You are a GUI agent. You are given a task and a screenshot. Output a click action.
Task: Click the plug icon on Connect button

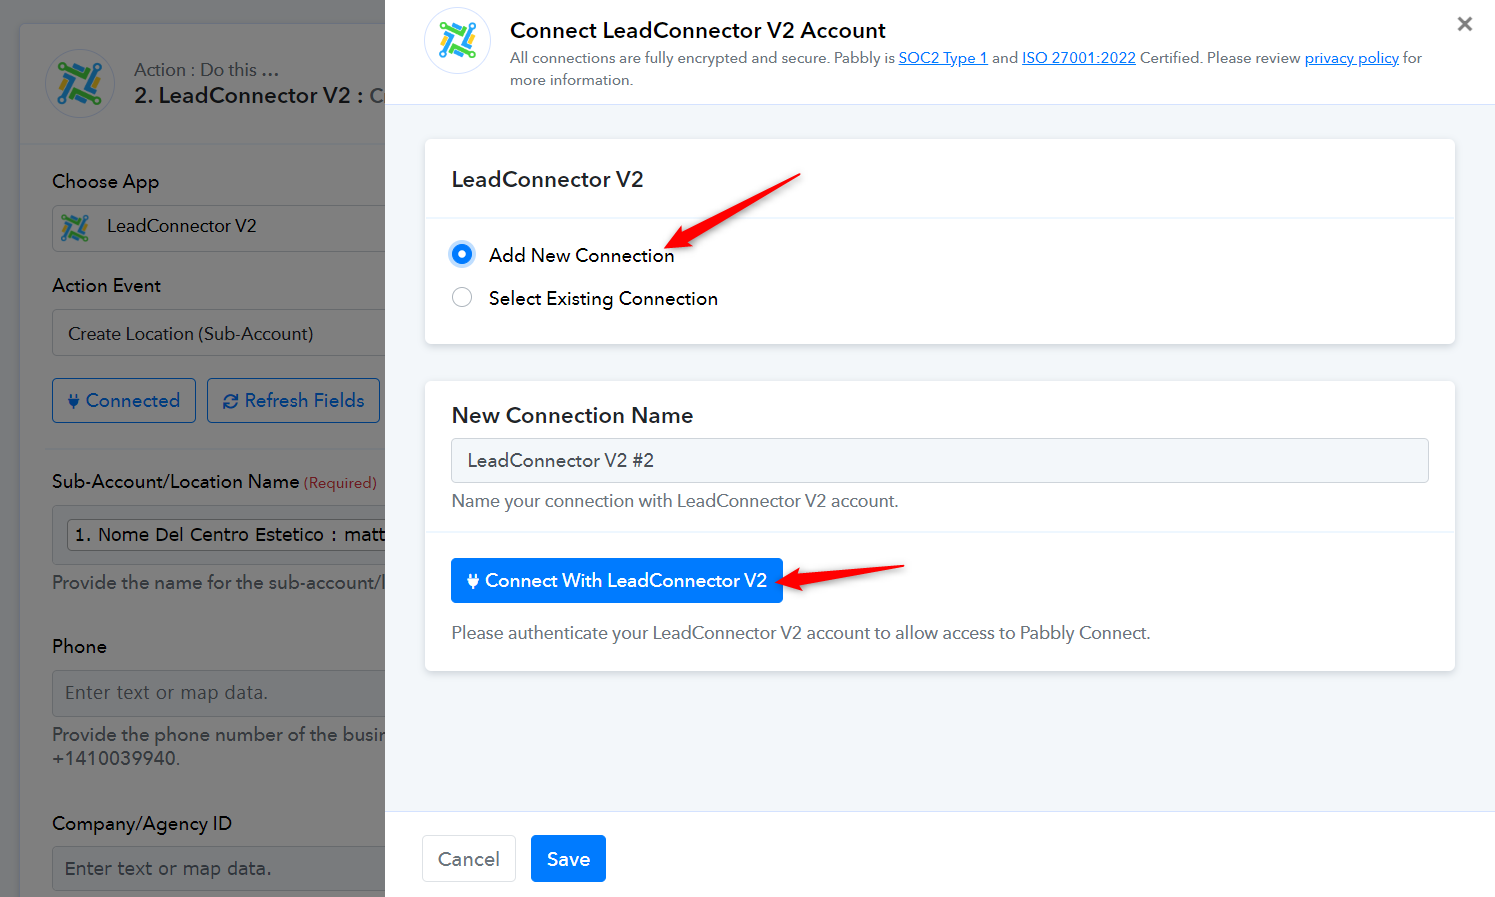pos(473,581)
